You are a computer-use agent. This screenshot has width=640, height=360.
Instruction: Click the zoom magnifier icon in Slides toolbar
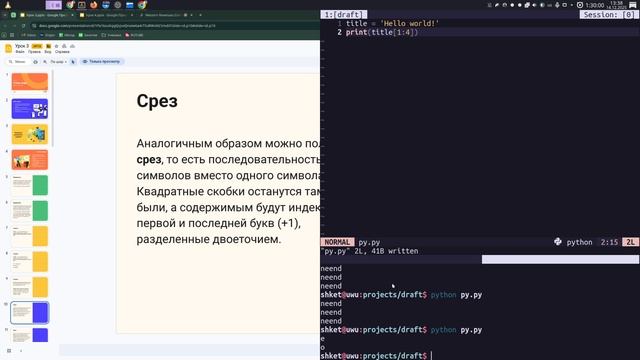tap(45, 62)
